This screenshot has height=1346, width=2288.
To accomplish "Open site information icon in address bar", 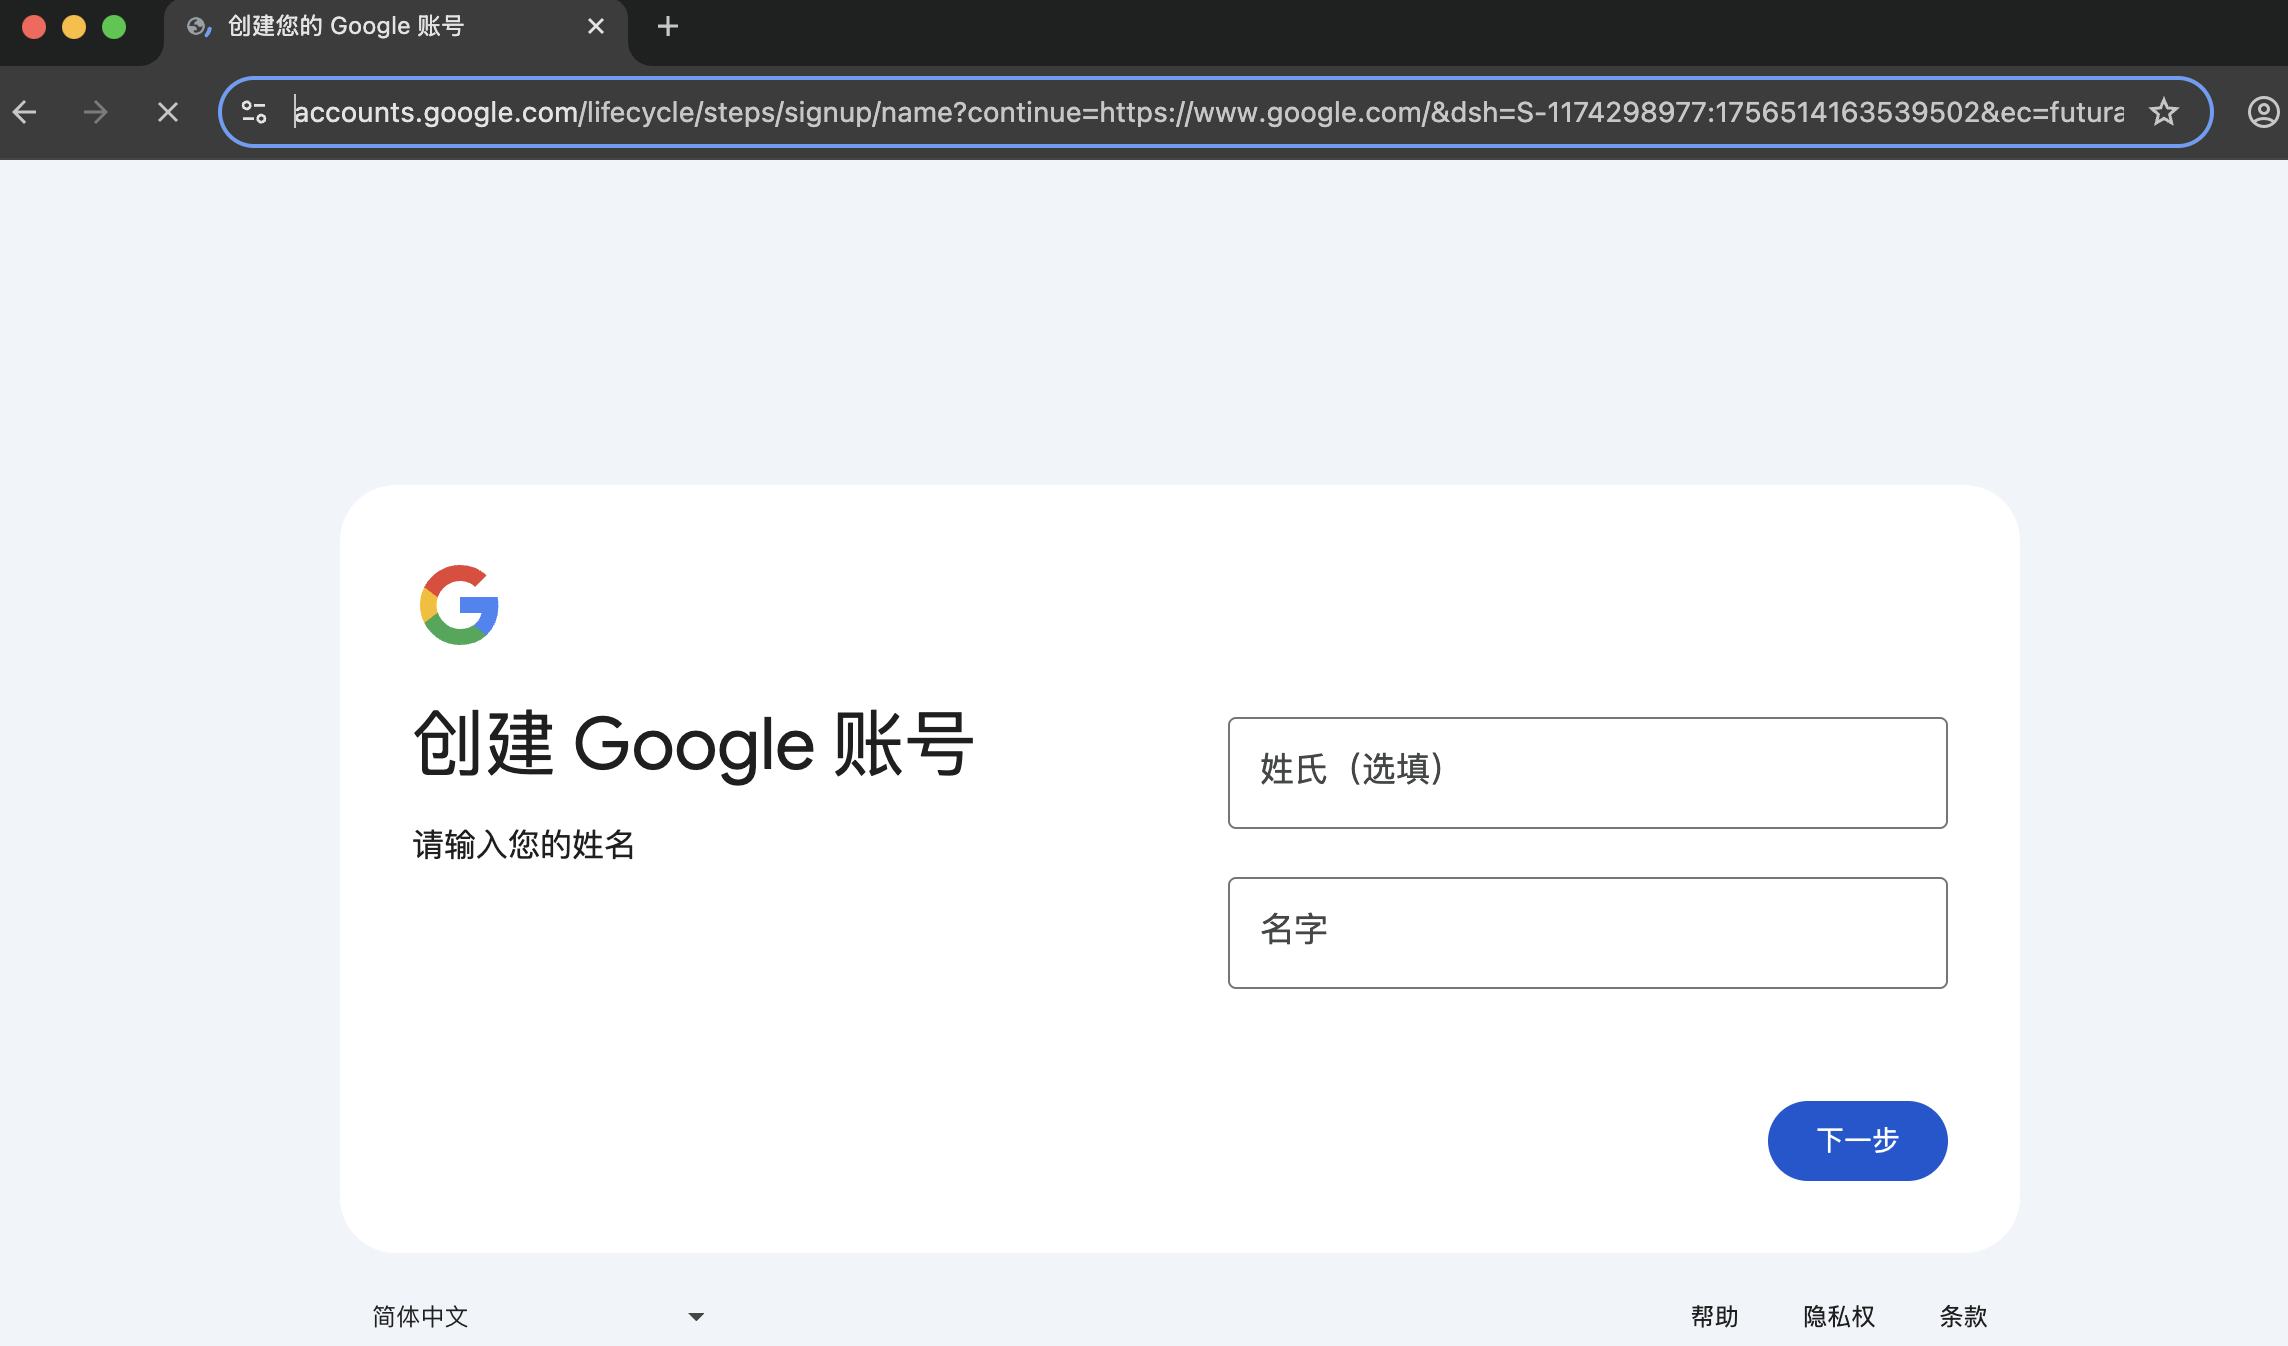I will pos(254,112).
